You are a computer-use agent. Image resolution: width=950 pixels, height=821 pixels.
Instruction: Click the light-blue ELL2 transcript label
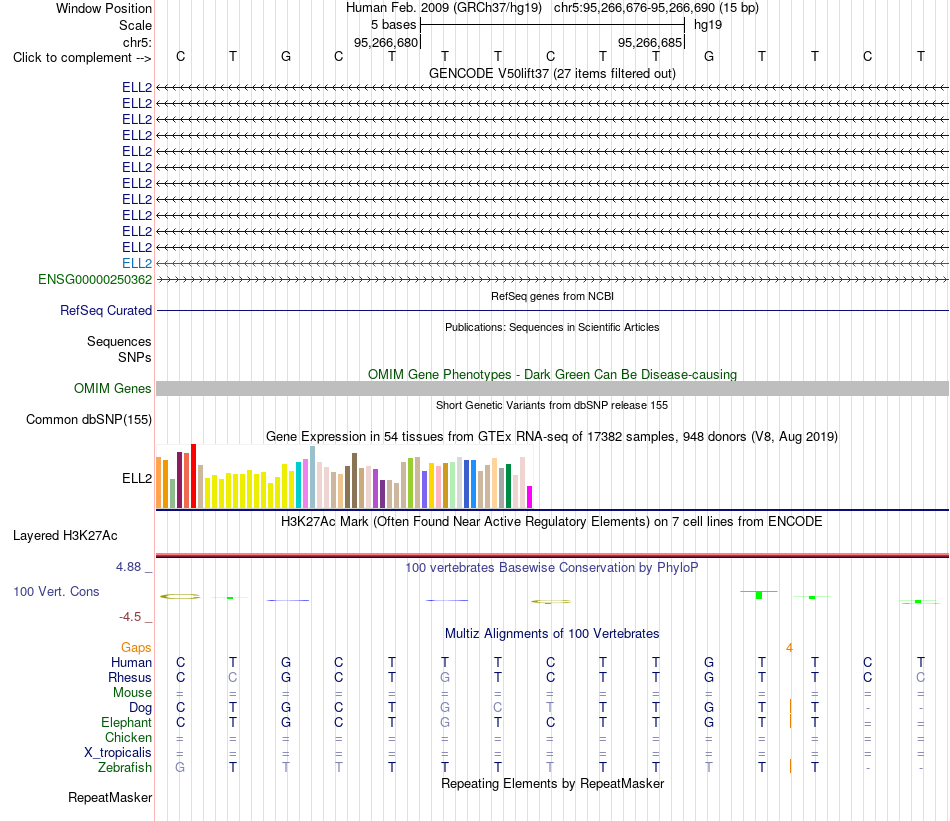coord(137,264)
